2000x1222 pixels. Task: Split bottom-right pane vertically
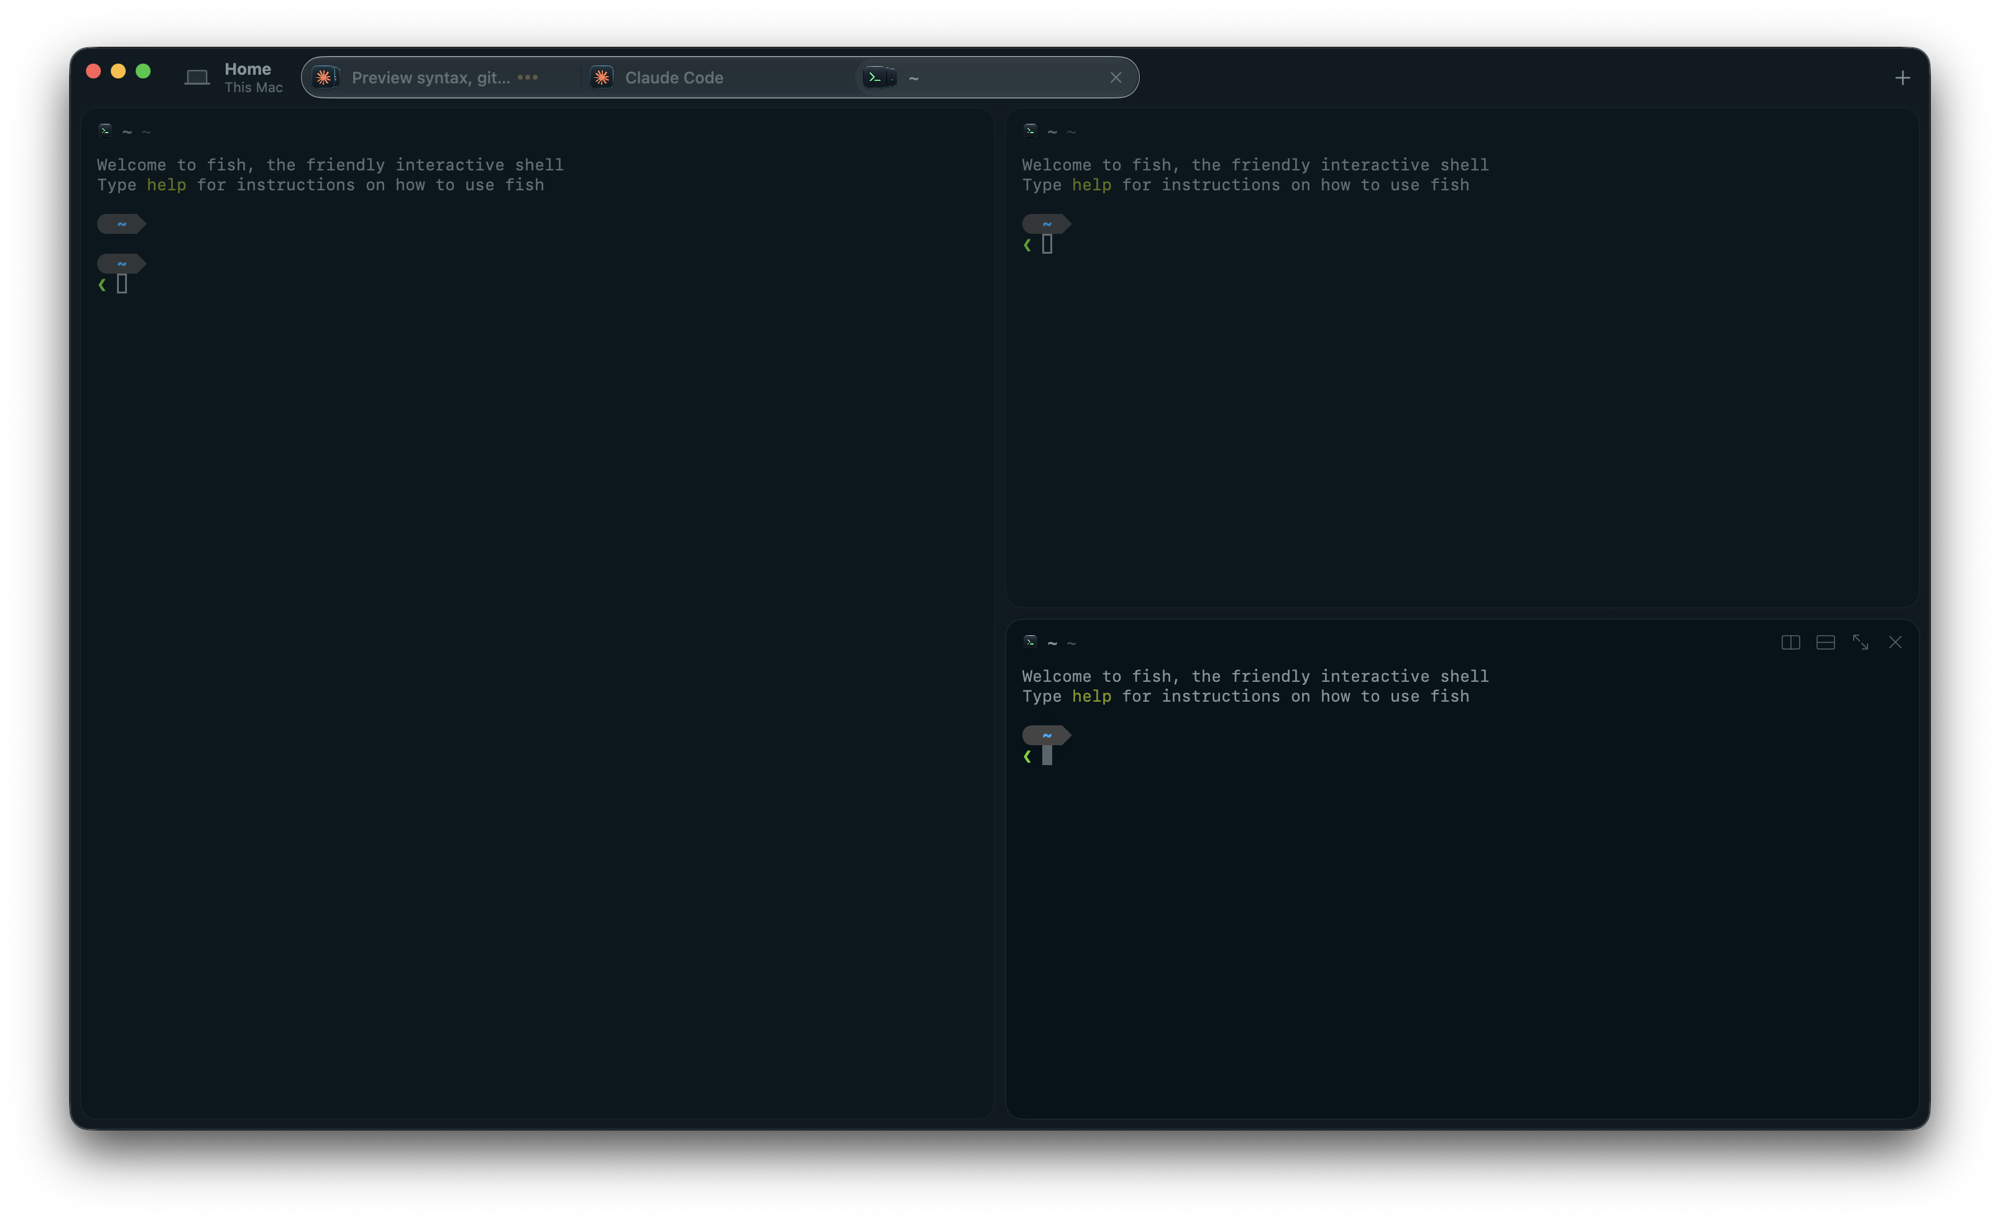1791,643
